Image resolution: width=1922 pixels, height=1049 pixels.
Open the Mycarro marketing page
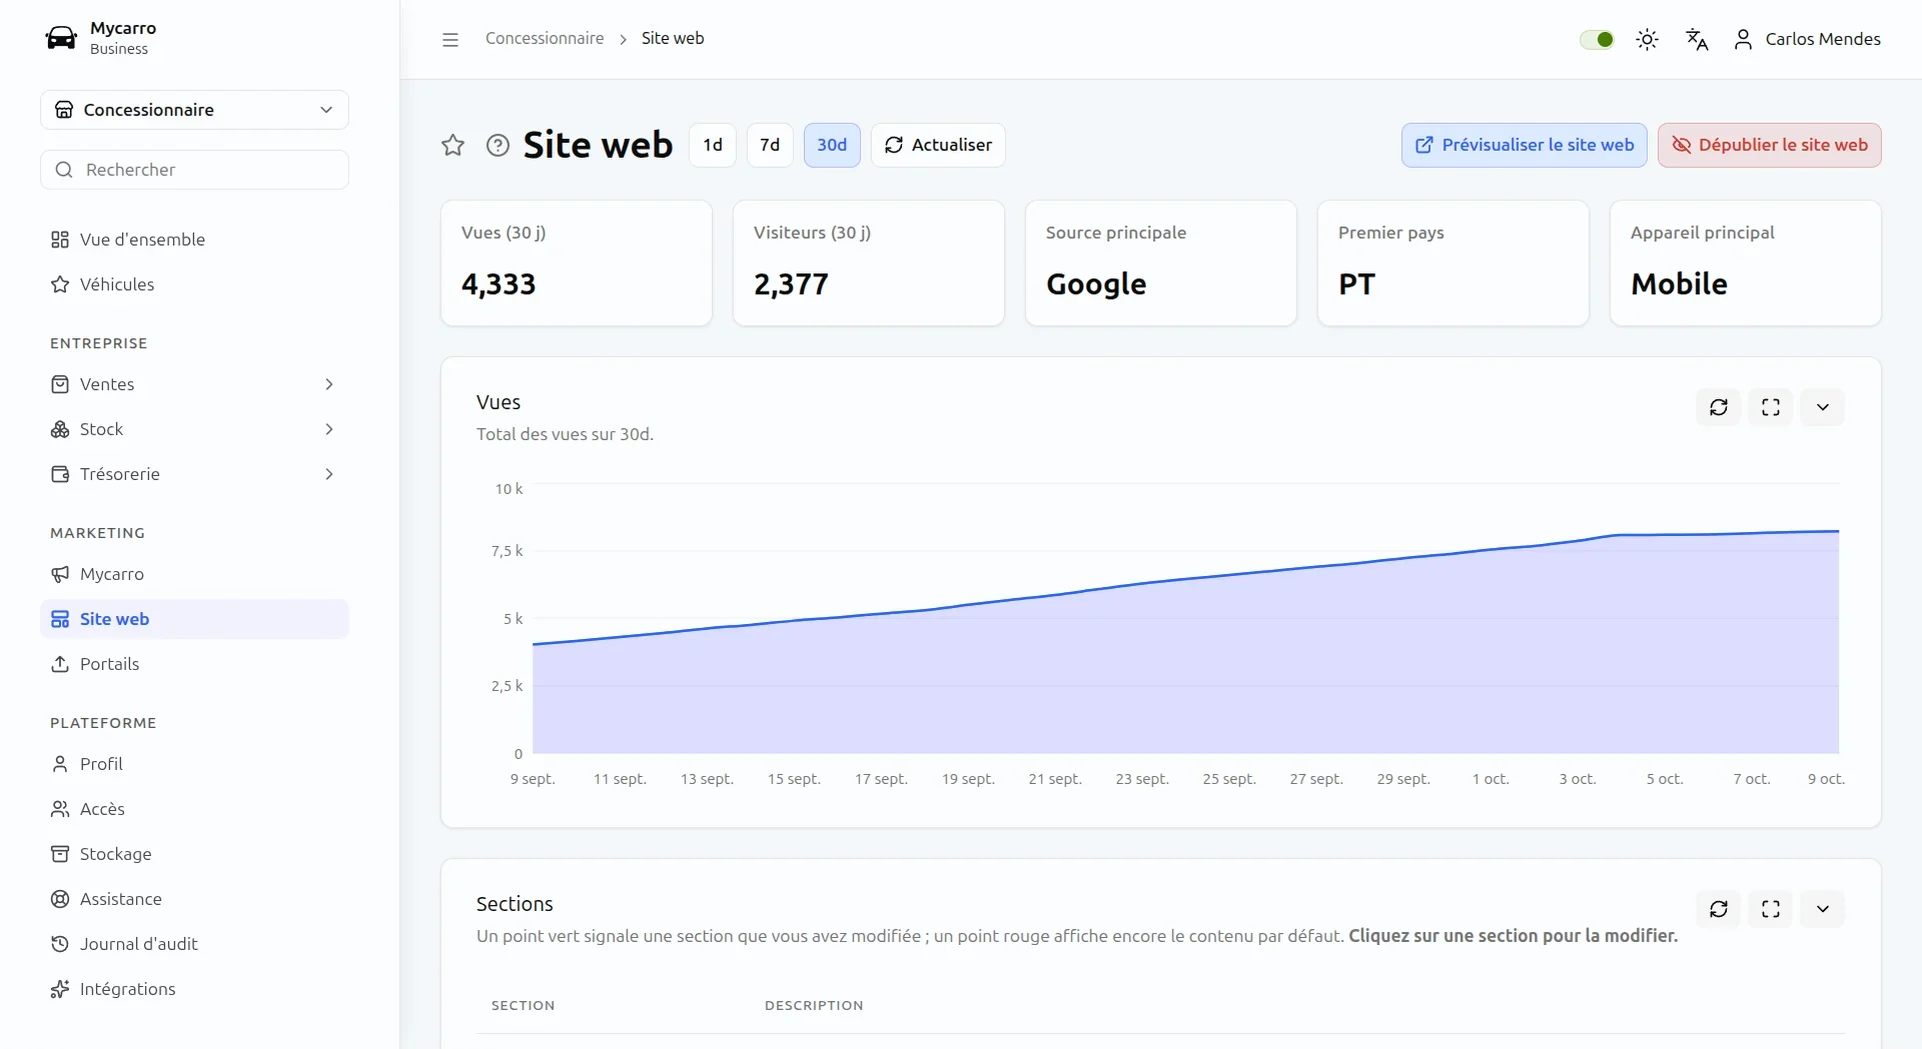[195, 574]
